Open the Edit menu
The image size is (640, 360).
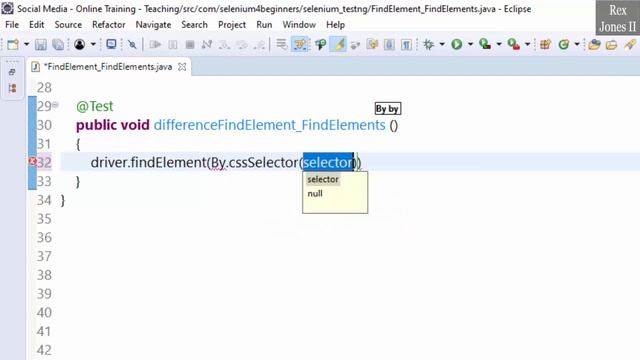36,24
